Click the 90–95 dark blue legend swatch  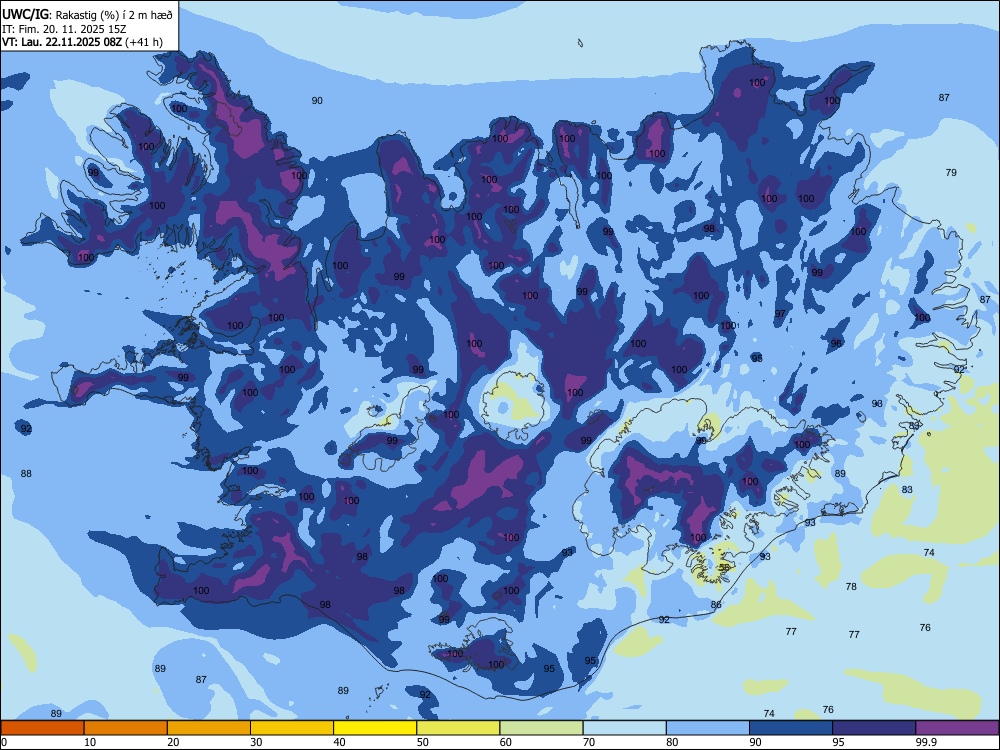[x=791, y=728]
